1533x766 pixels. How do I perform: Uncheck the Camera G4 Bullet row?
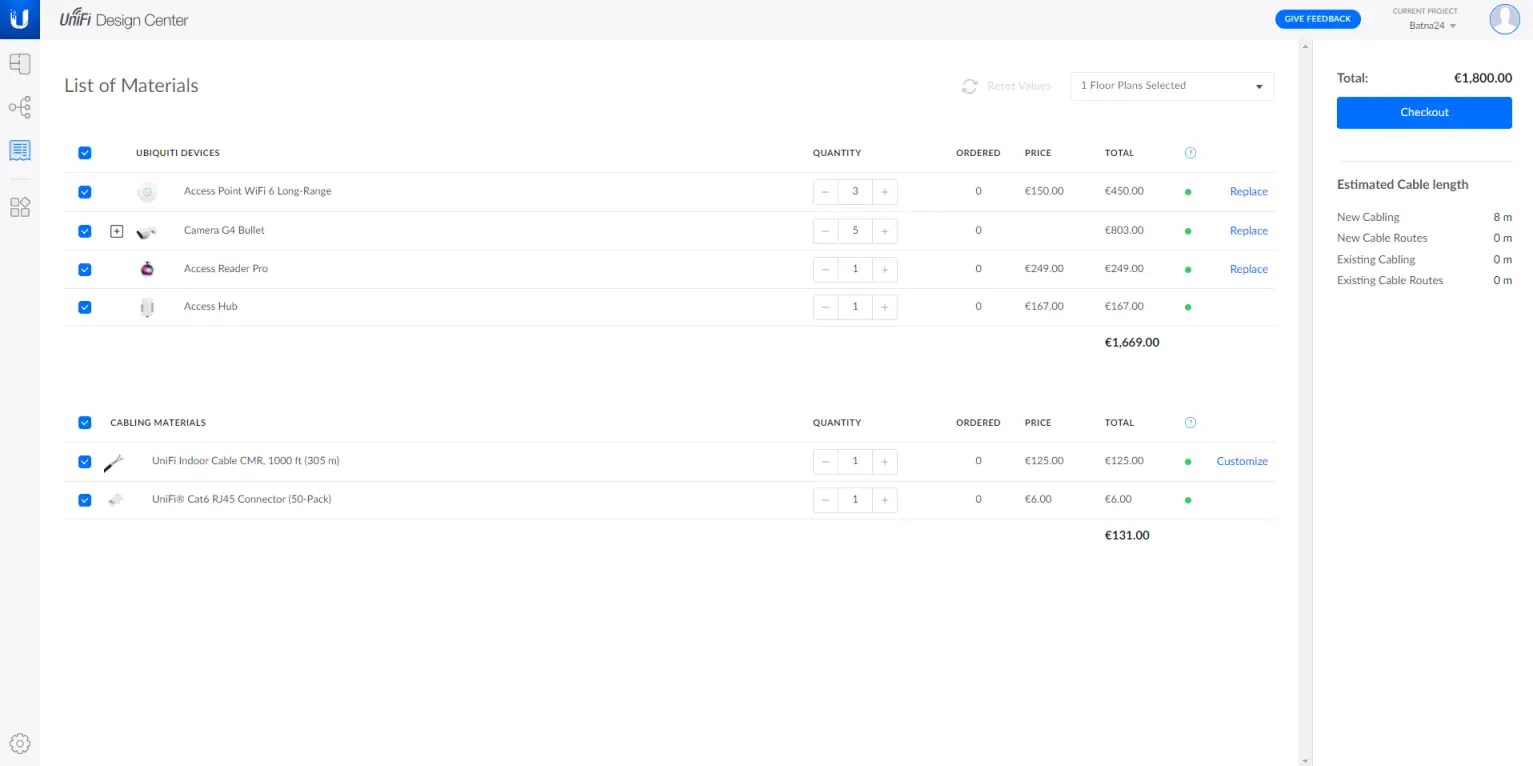click(84, 230)
